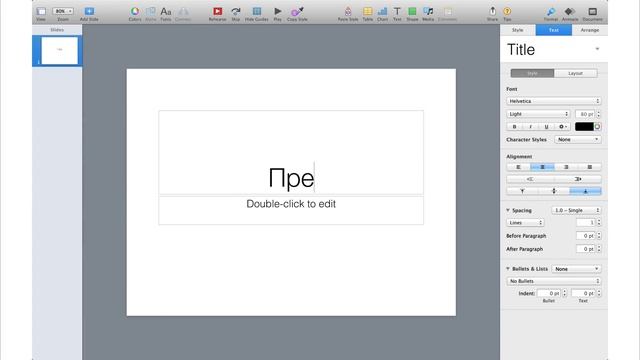Align text right
The height and width of the screenshot is (360, 640).
pos(566,167)
